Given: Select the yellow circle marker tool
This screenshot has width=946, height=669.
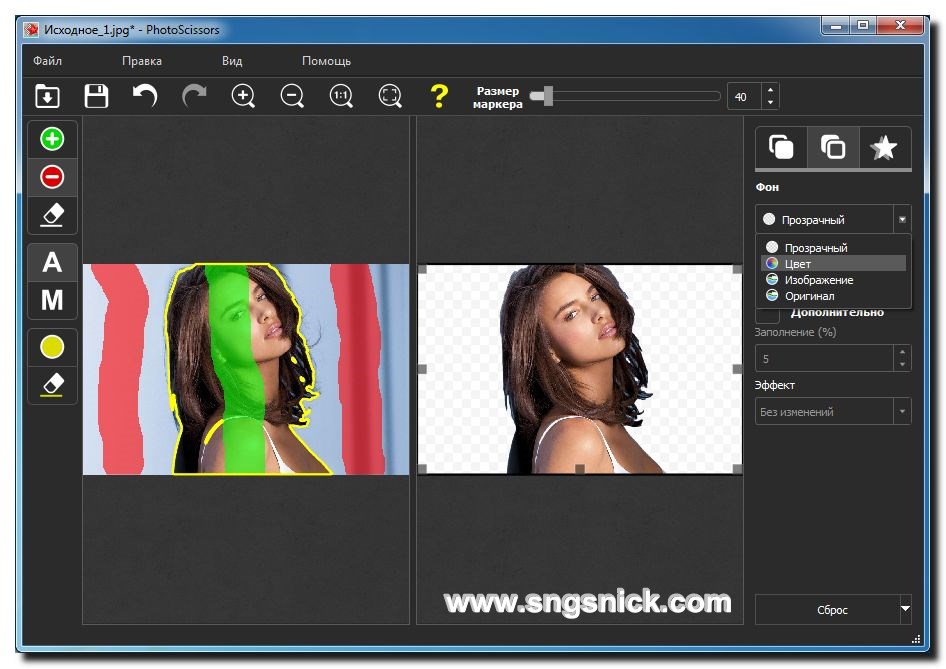Looking at the screenshot, I should coord(52,347).
